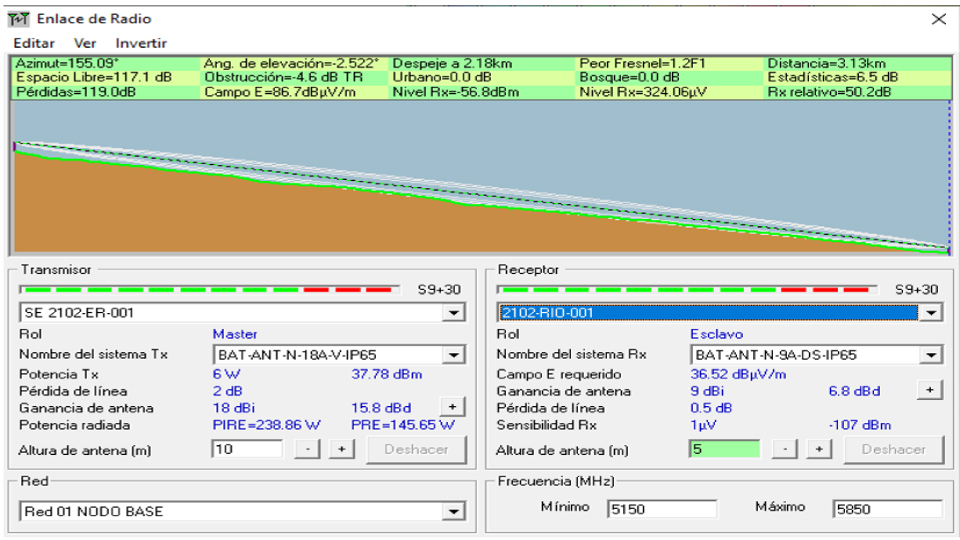Open the Invertir menu
Image resolution: width=960 pixels, height=540 pixels.
tap(141, 43)
